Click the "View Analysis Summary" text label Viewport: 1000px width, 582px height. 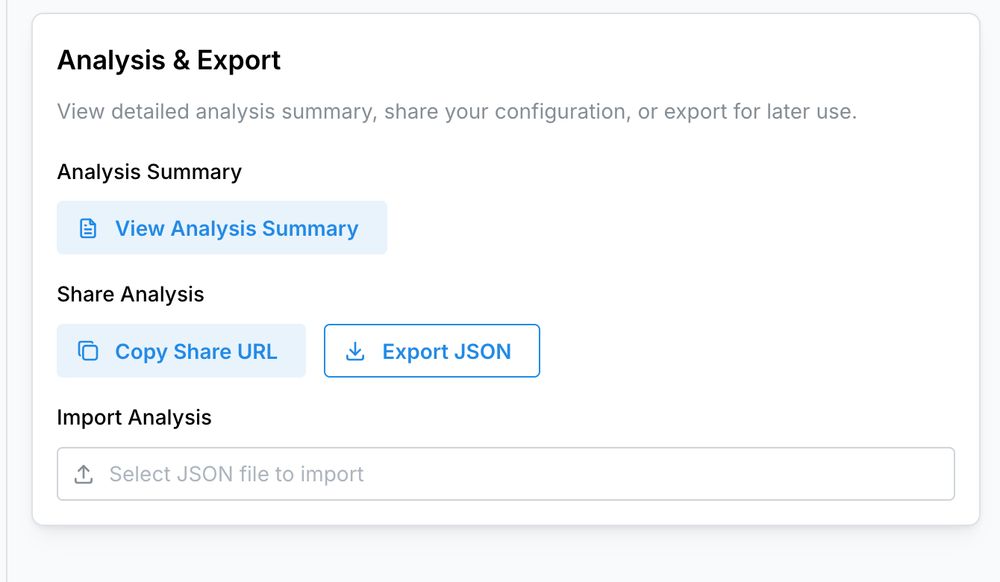point(236,229)
